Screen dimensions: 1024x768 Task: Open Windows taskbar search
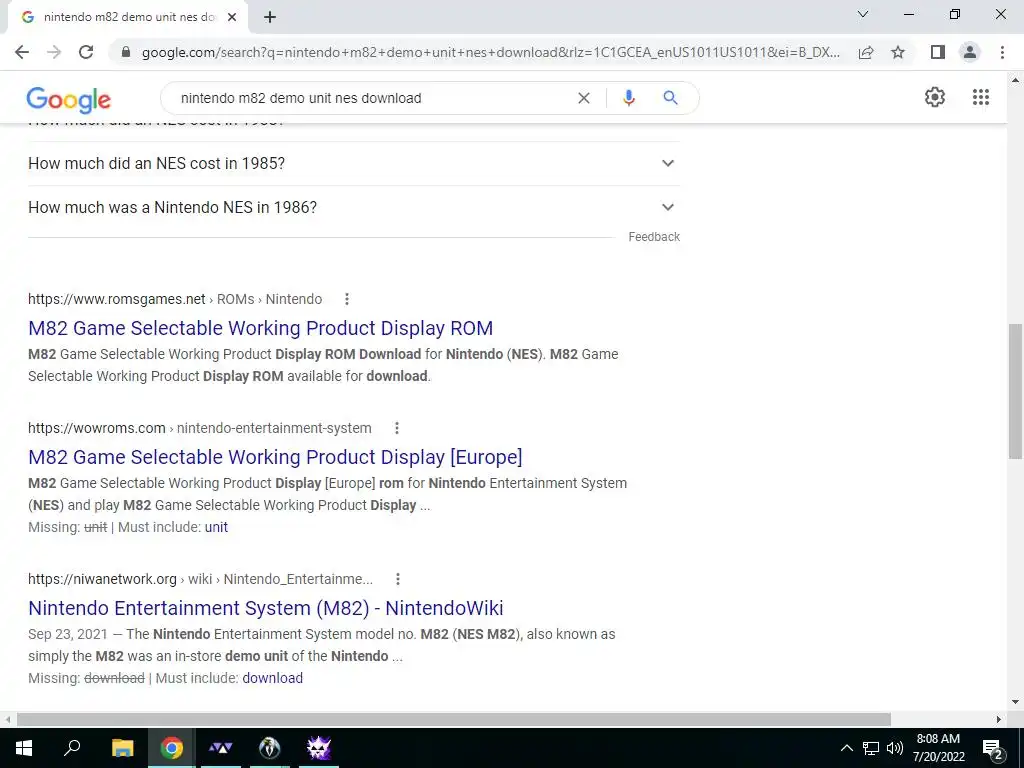coord(72,748)
